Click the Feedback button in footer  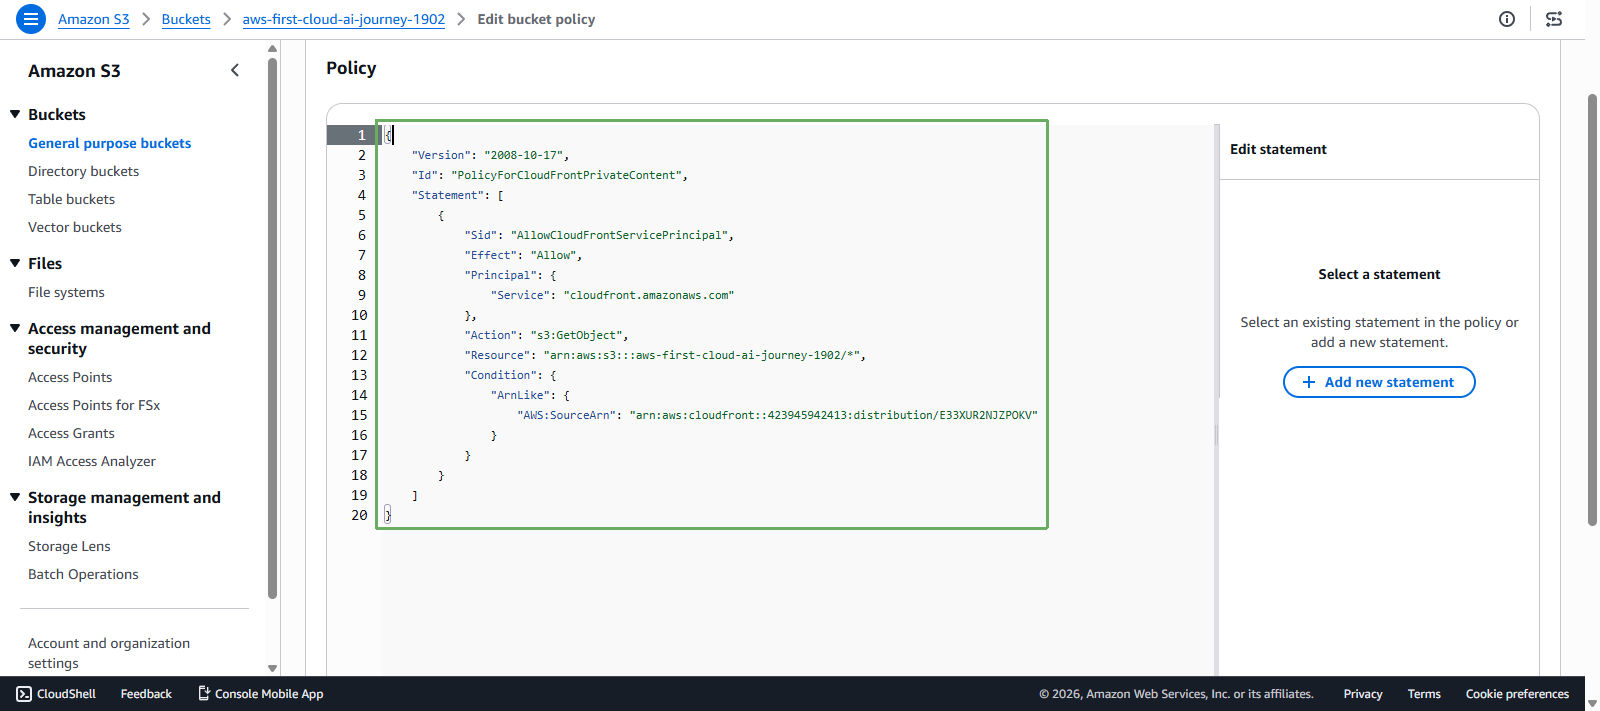(x=146, y=694)
